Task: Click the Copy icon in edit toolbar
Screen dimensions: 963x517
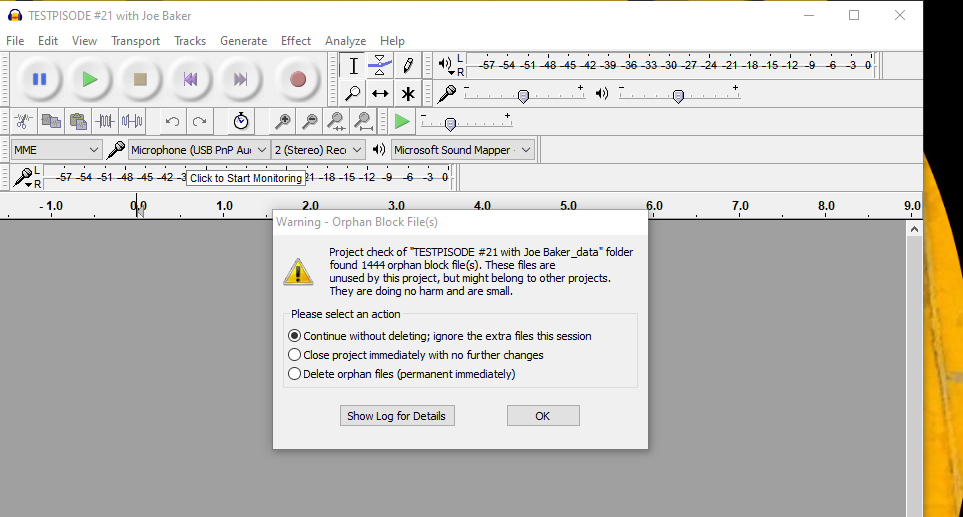Action: tap(51, 122)
